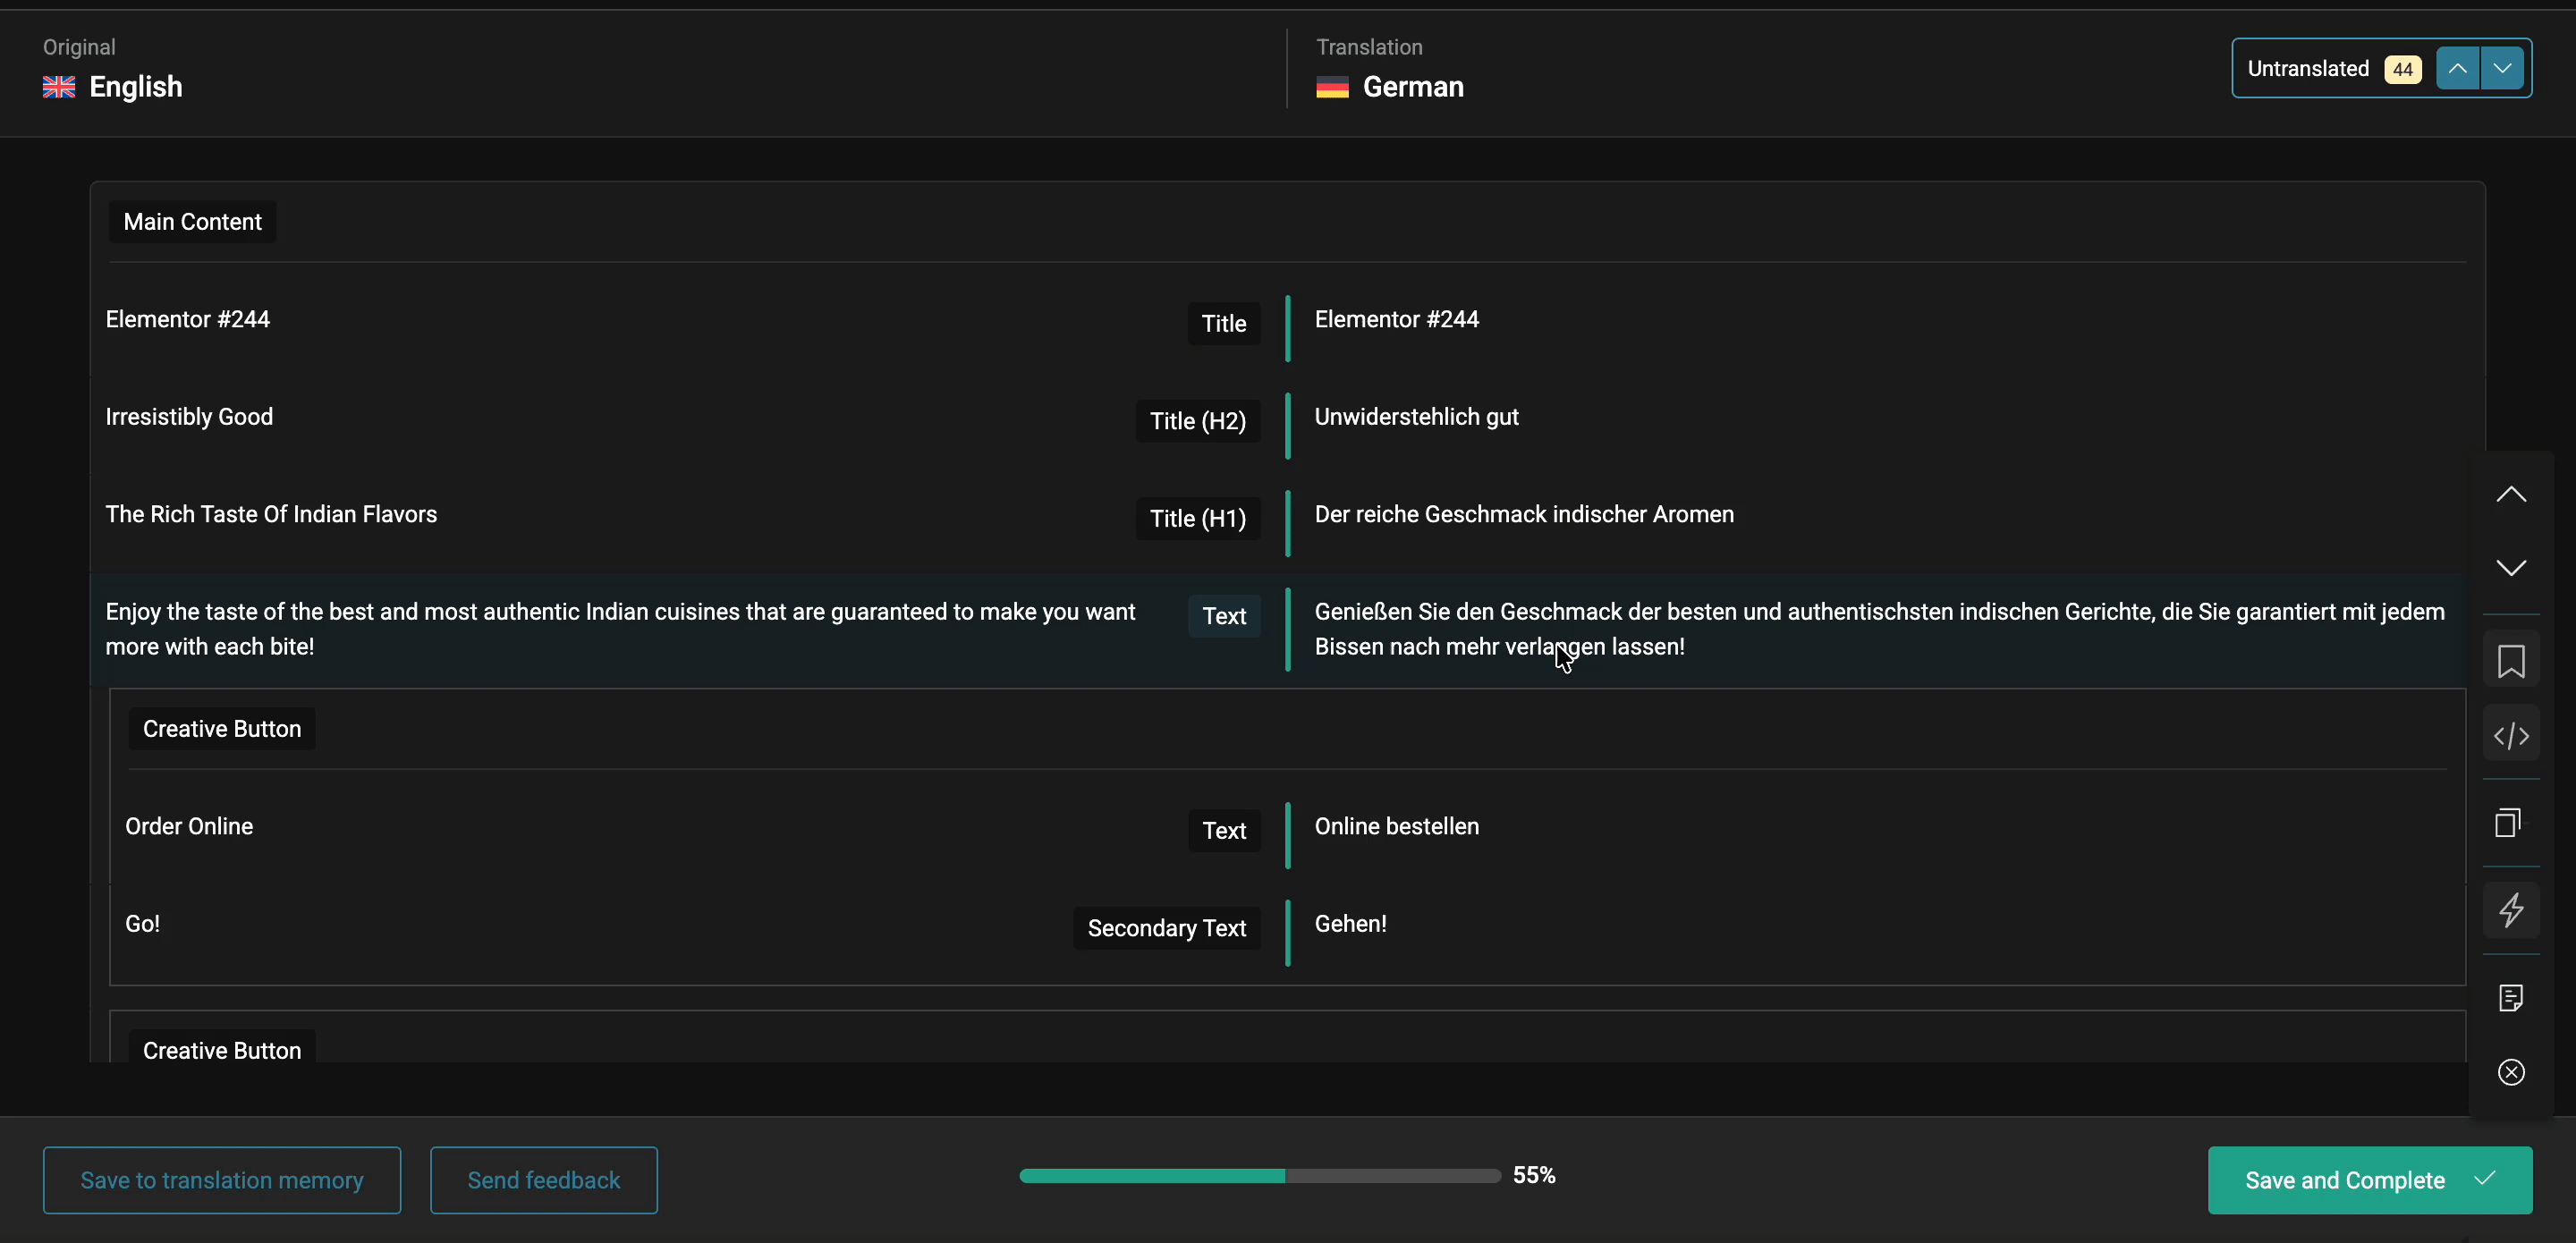Viewport: 2576px width, 1243px height.
Task: Jump to previous untranslated segment
Action: (2459, 68)
